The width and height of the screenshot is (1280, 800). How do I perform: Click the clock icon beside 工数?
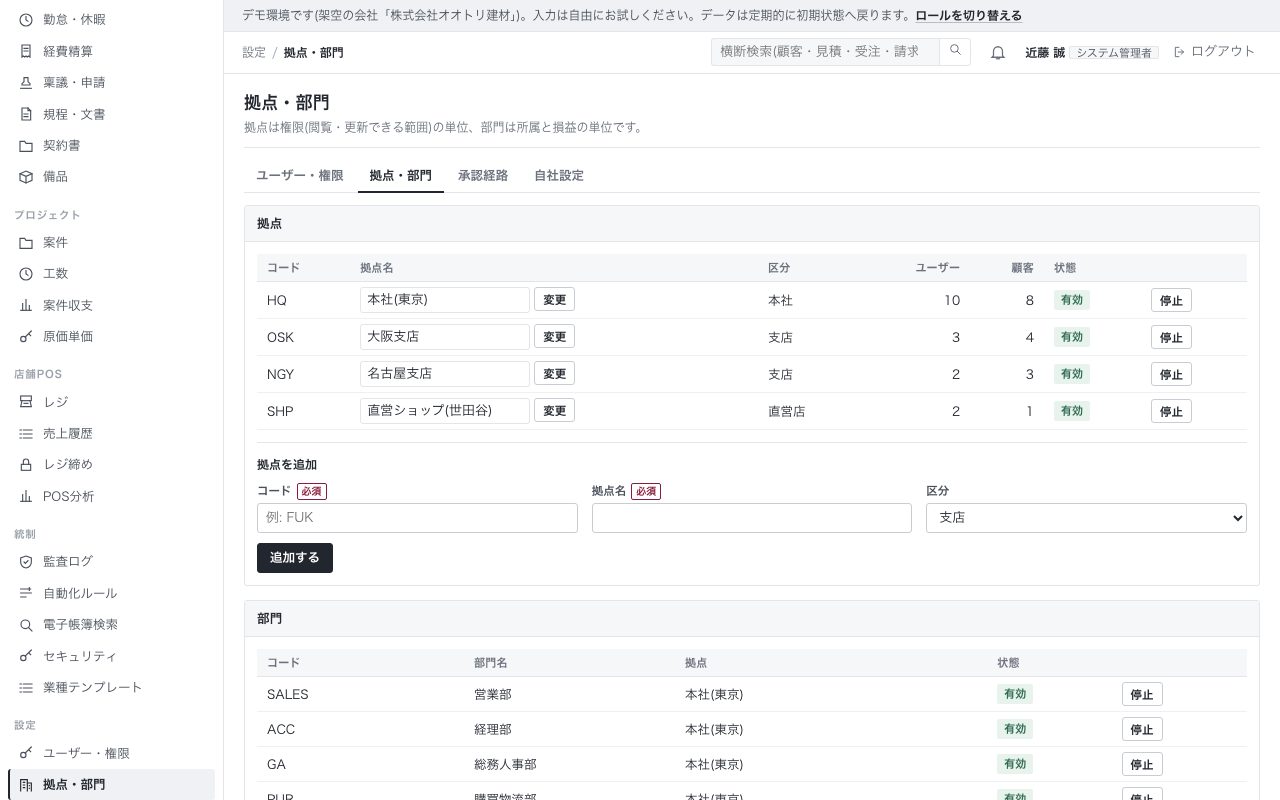click(x=26, y=273)
